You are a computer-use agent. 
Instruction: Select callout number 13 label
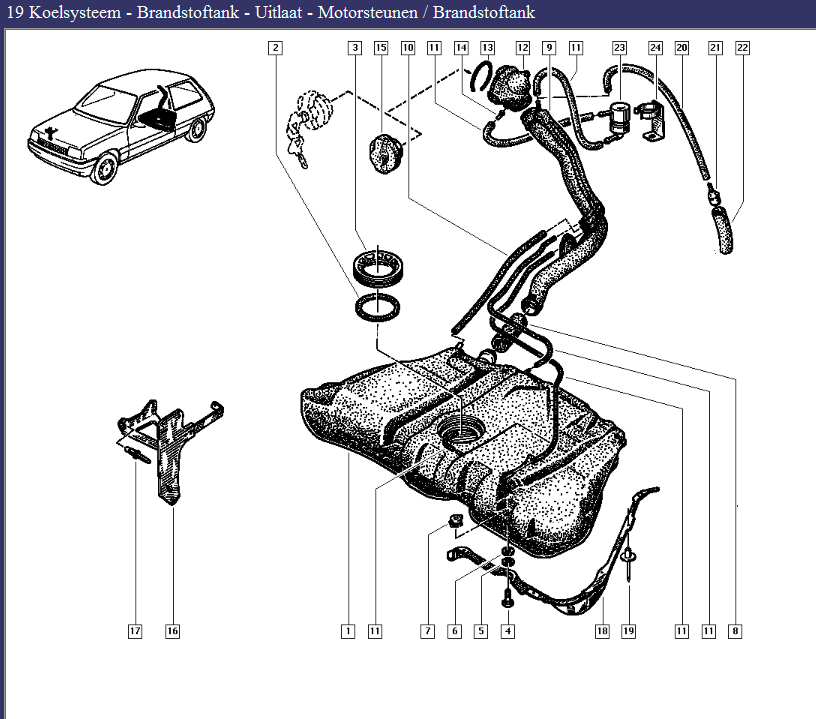(x=487, y=48)
